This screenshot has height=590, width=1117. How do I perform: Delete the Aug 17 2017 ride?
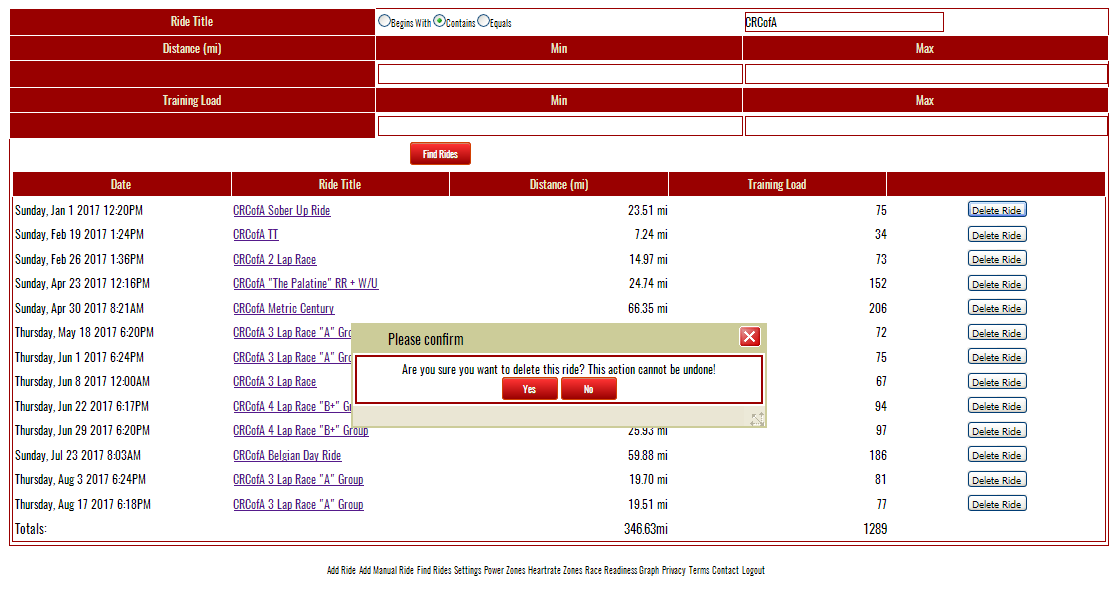pyautogui.click(x=996, y=504)
